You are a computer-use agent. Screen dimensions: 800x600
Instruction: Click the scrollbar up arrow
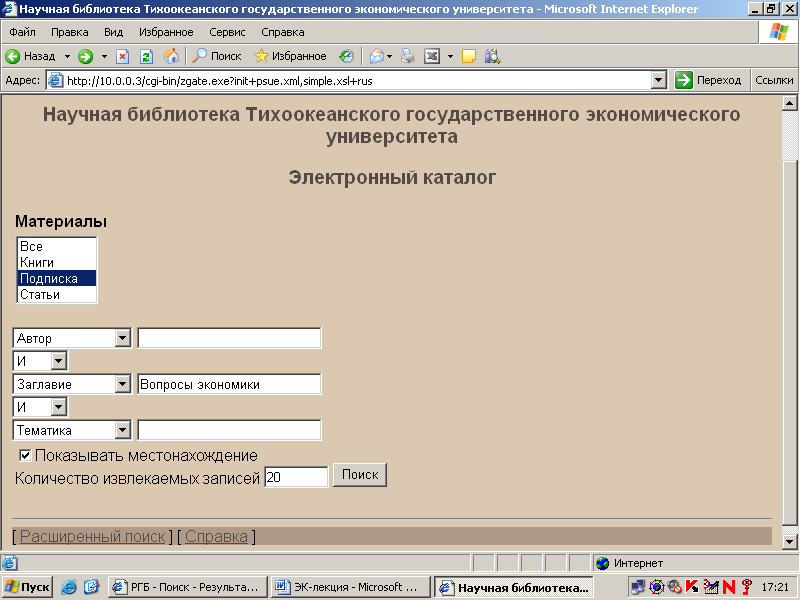[789, 104]
